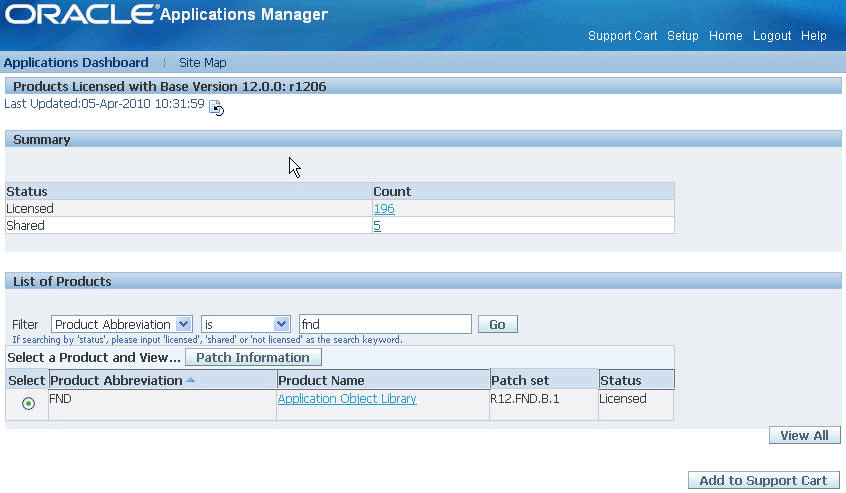This screenshot has width=846, height=493.
Task: Click Add to Support Cart button
Action: [763, 480]
